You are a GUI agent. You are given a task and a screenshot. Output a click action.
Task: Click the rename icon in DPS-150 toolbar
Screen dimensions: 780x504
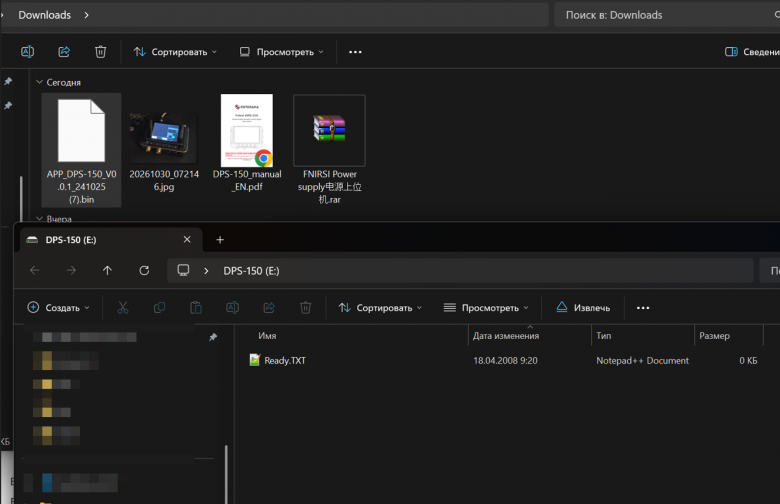(x=232, y=307)
